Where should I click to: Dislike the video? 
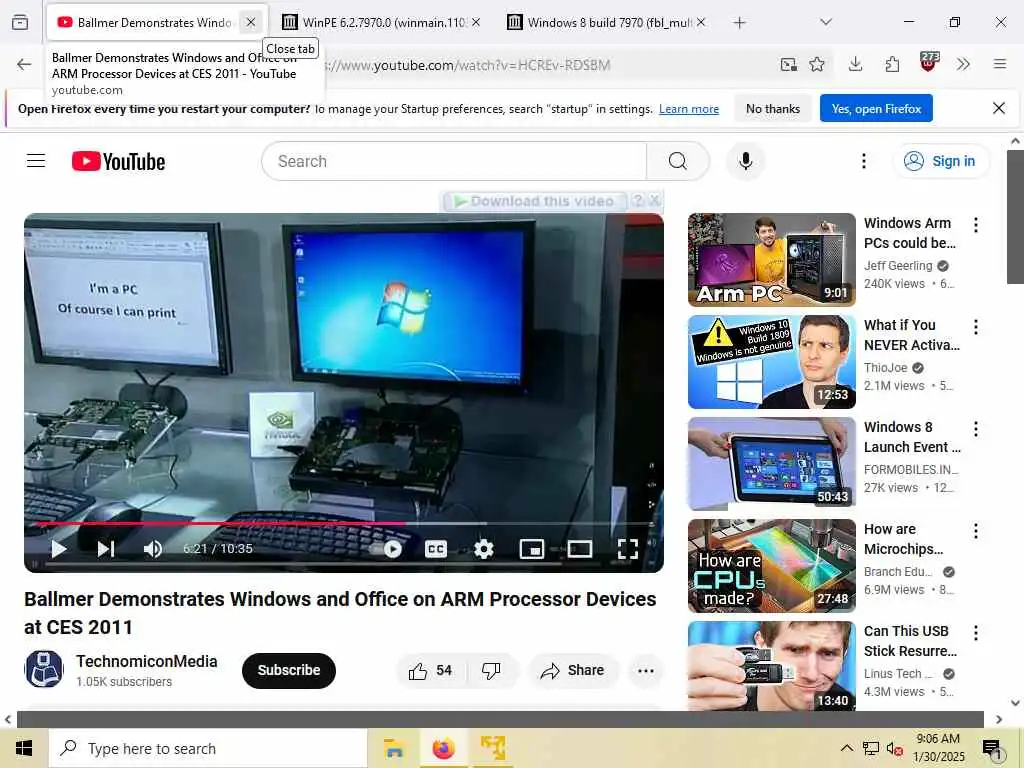(x=492, y=671)
